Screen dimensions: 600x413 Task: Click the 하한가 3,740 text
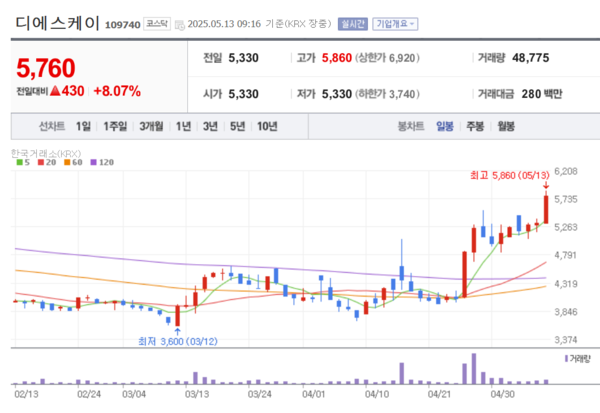pyautogui.click(x=387, y=94)
